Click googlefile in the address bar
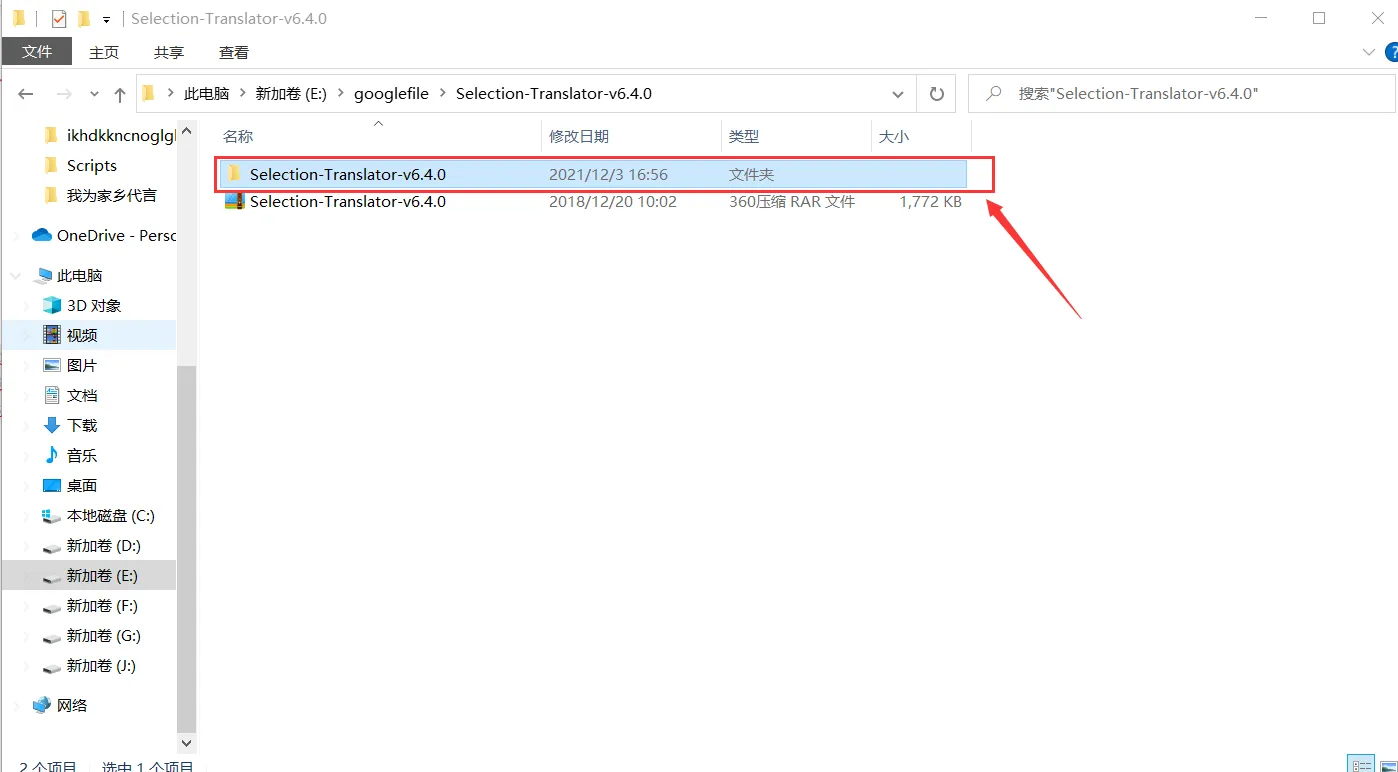Screen dimensions: 1398x772 [x=391, y=93]
